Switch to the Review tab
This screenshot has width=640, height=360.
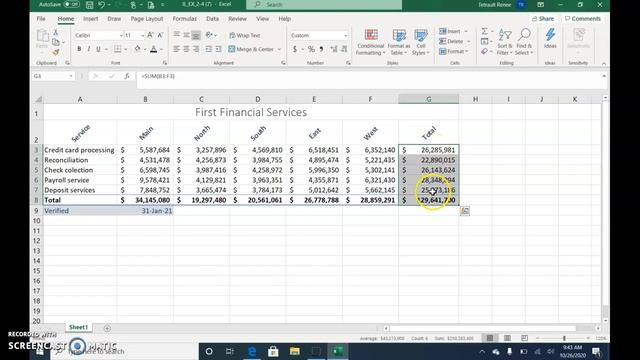click(237, 19)
